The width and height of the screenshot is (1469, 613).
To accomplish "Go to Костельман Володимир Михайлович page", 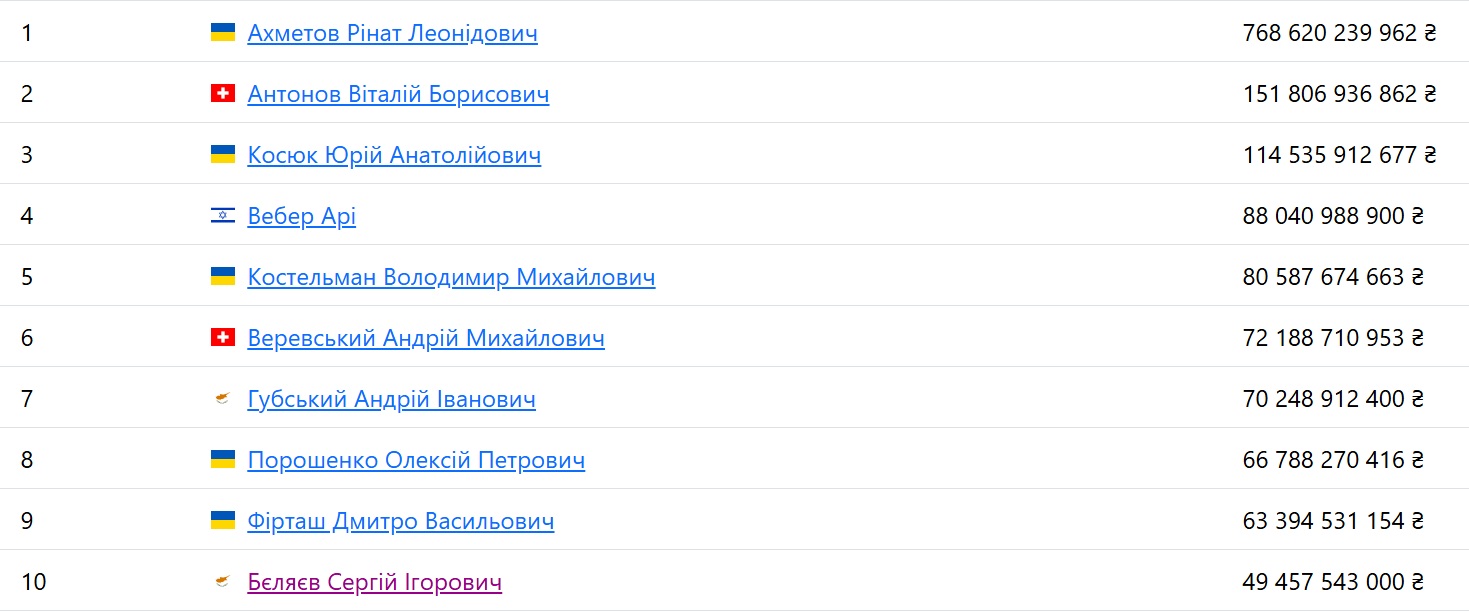I will pos(451,277).
